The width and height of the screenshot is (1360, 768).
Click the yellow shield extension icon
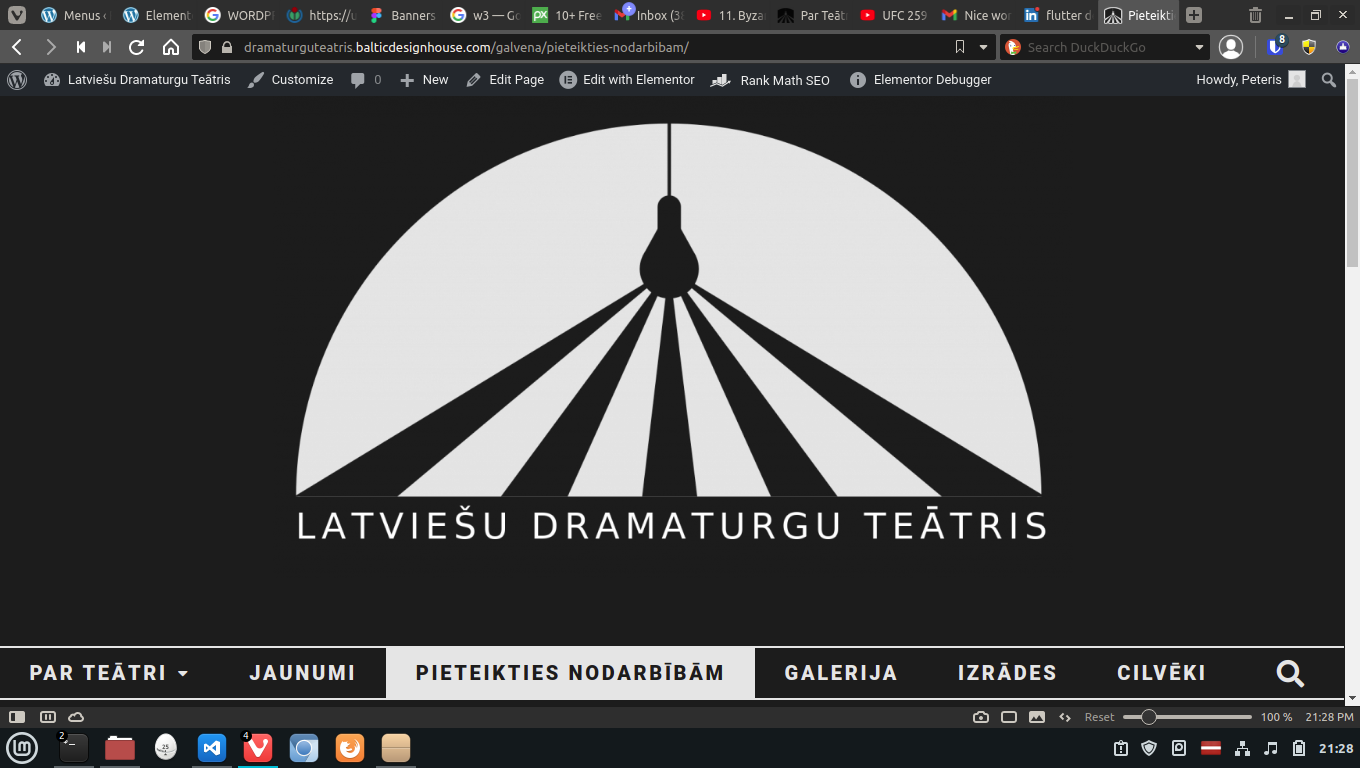point(1309,47)
